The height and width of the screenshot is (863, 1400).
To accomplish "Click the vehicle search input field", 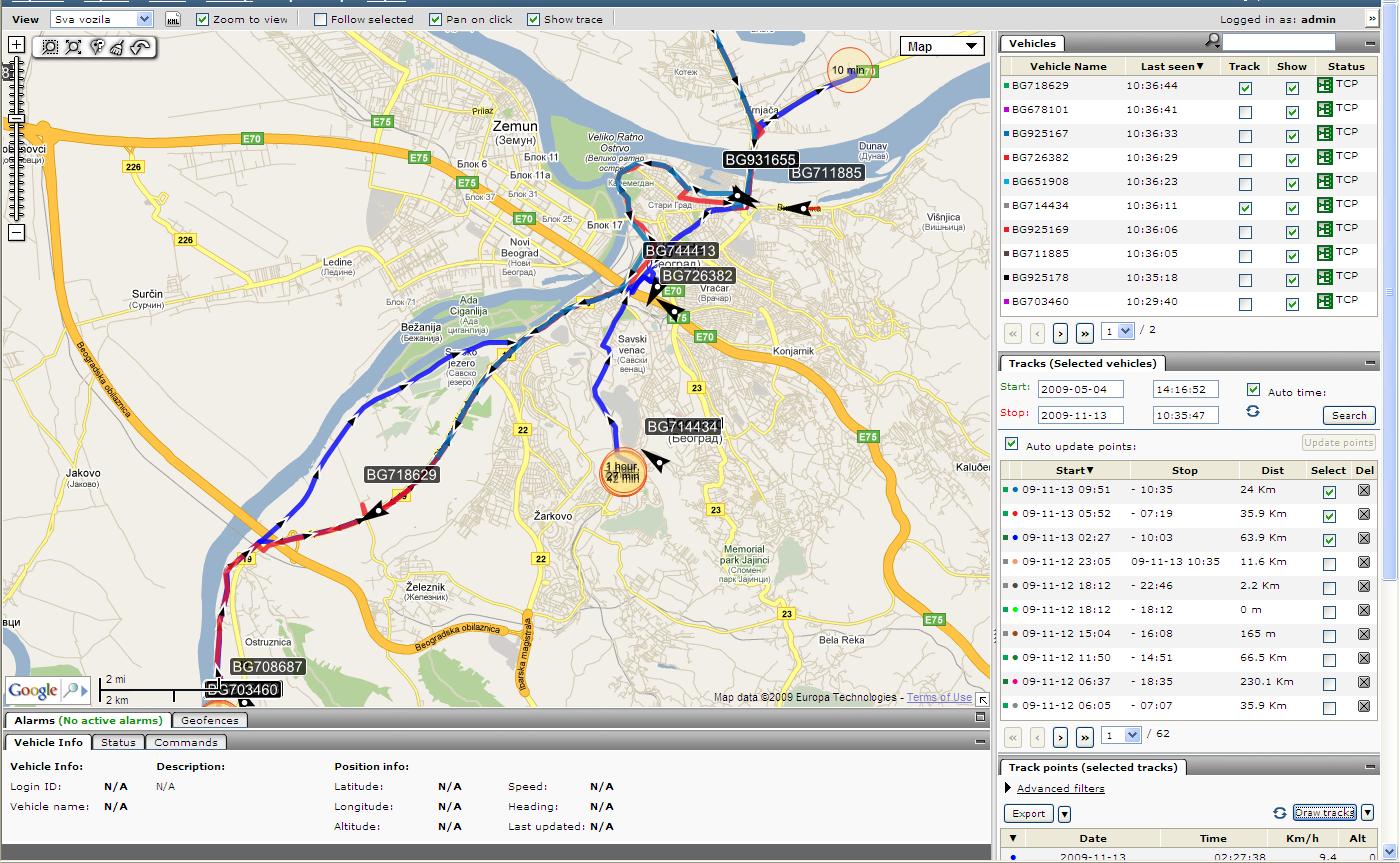I will (x=1279, y=42).
